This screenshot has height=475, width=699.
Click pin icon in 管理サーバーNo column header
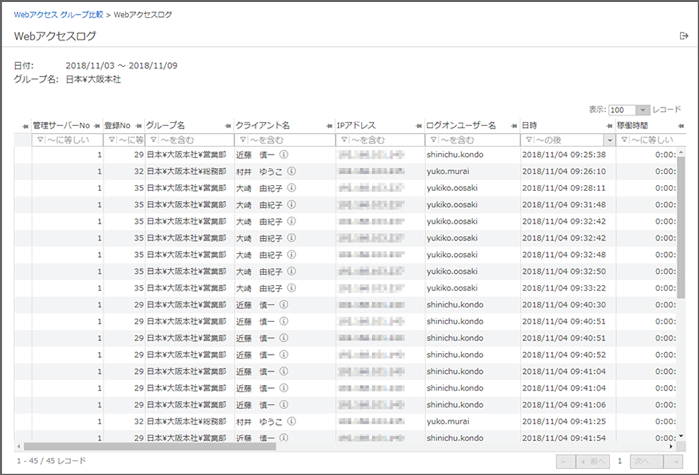tap(97, 126)
